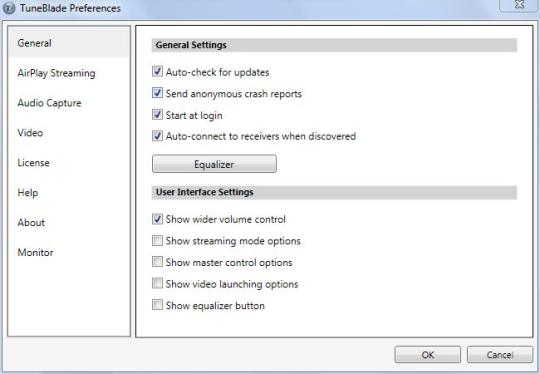Toggle the Start at login checkbox
540x374 pixels.
pos(157,115)
